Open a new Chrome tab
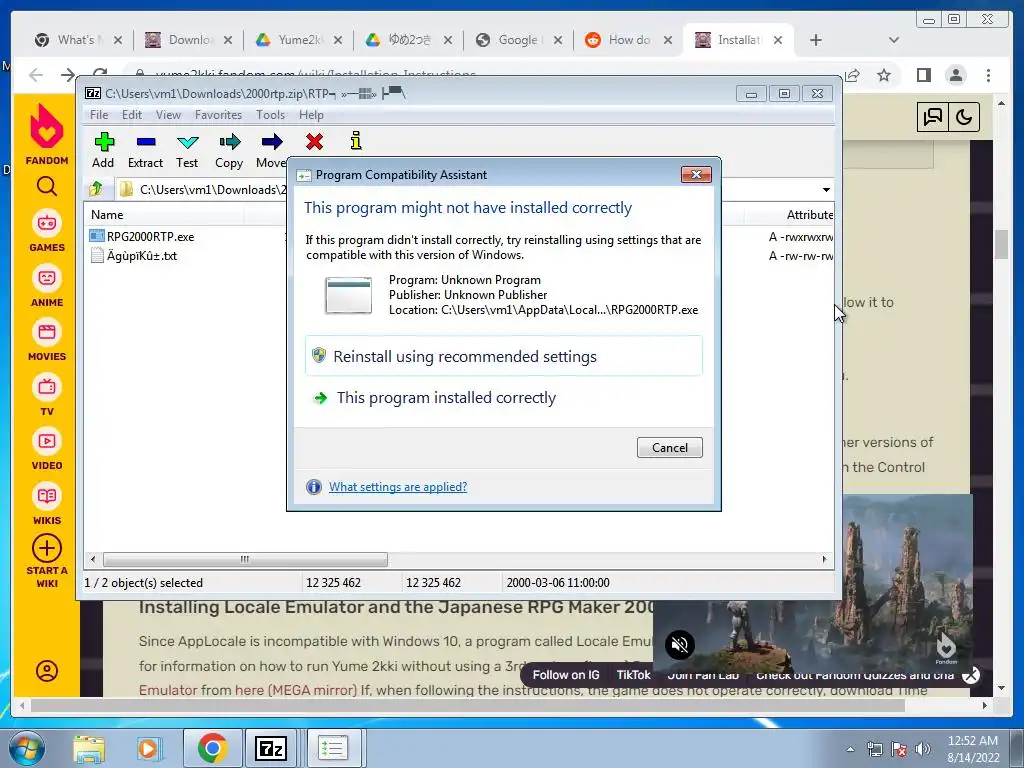Screen dimensions: 1024x768 (816, 40)
